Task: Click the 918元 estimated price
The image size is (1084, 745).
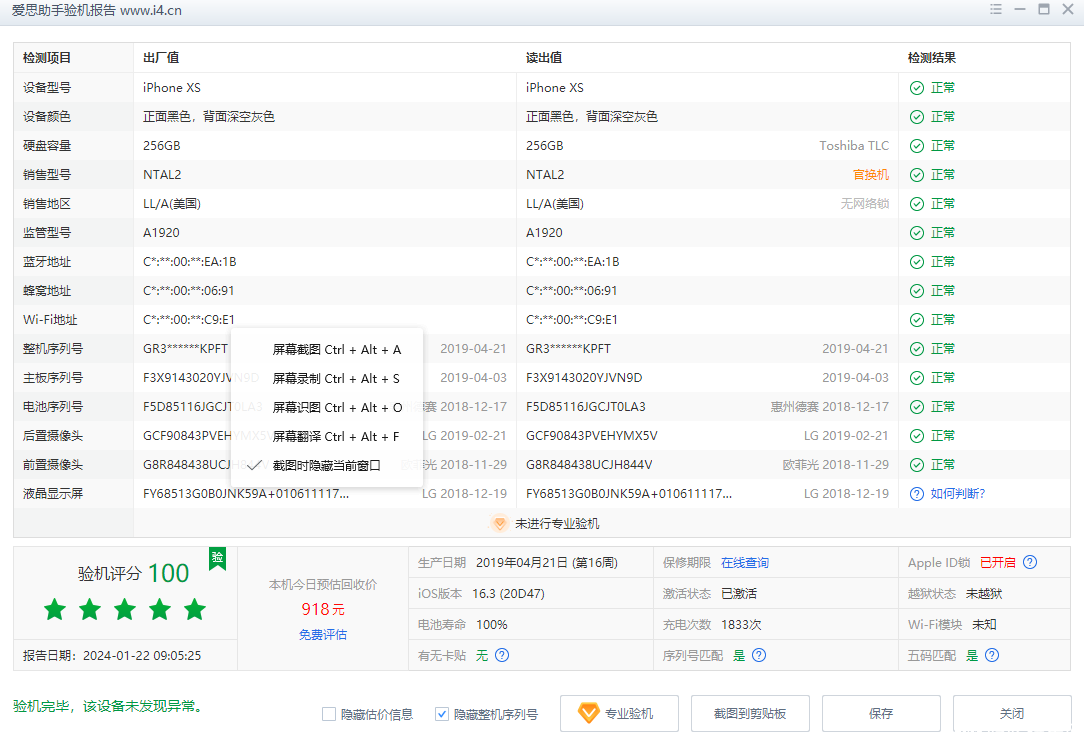Action: pos(323,609)
